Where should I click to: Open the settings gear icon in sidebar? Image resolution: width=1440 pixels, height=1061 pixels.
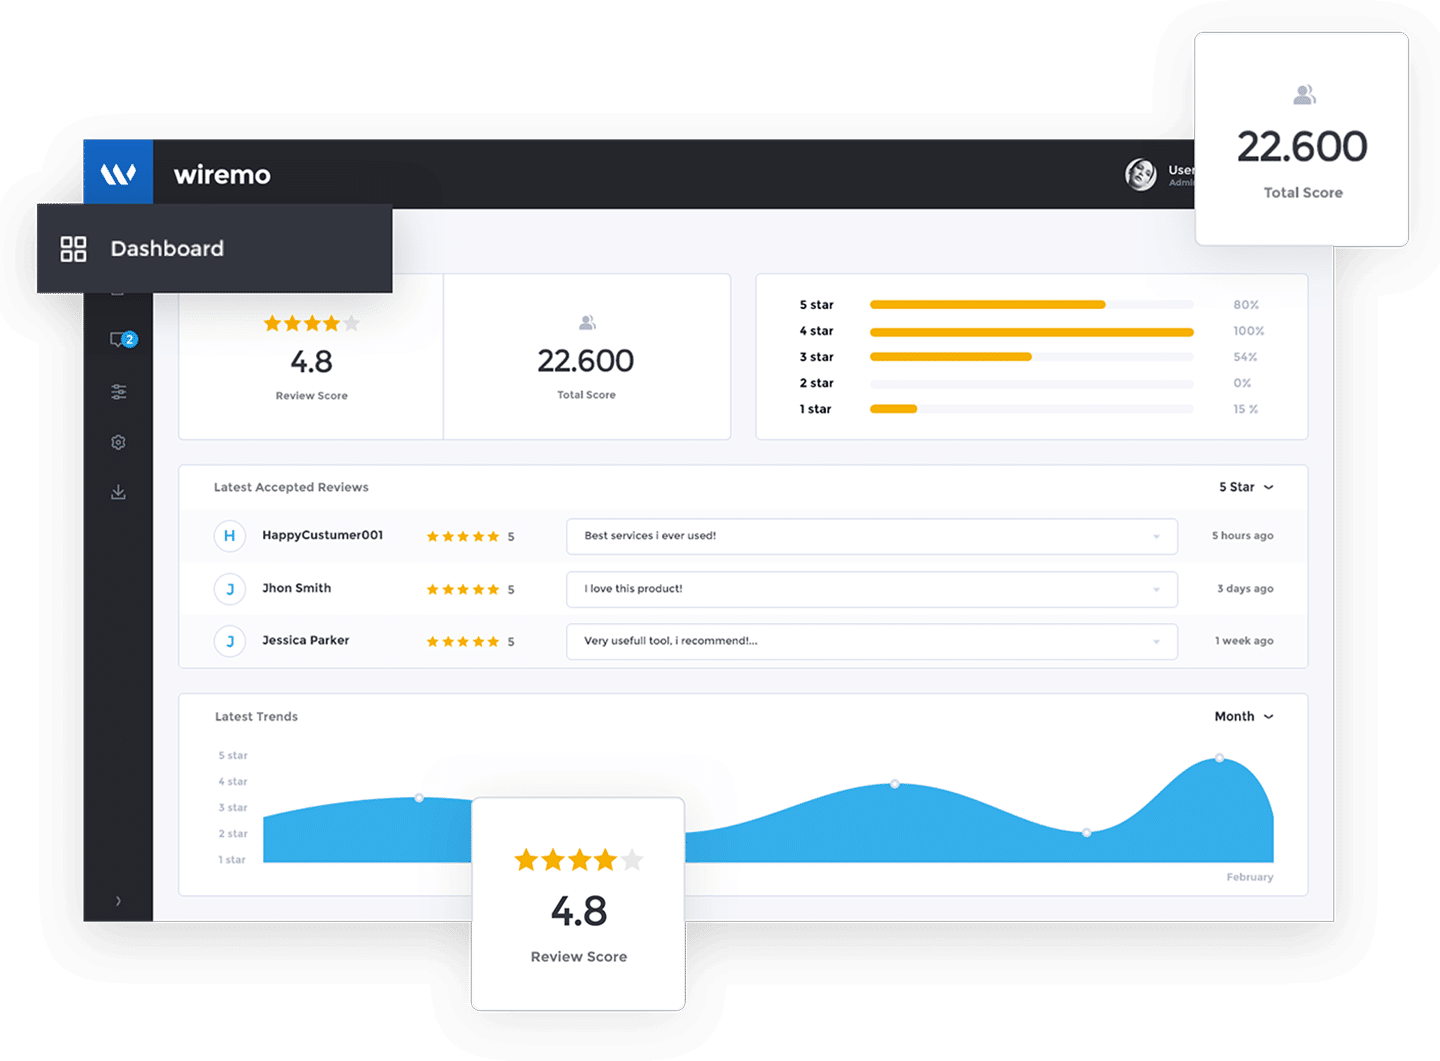(x=118, y=442)
